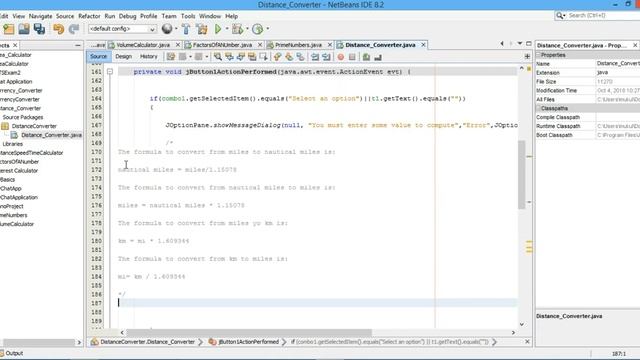This screenshot has height=360, width=640.
Task: Click the Redo toolbar icon
Action: click(x=74, y=29)
